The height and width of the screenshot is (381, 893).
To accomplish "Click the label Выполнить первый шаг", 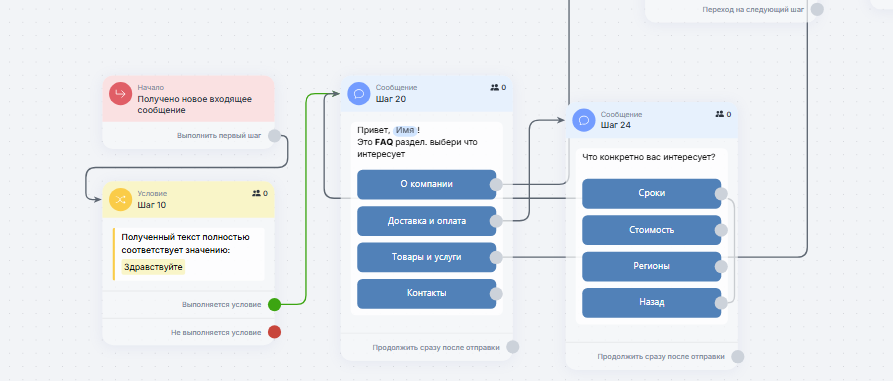I will (x=219, y=136).
